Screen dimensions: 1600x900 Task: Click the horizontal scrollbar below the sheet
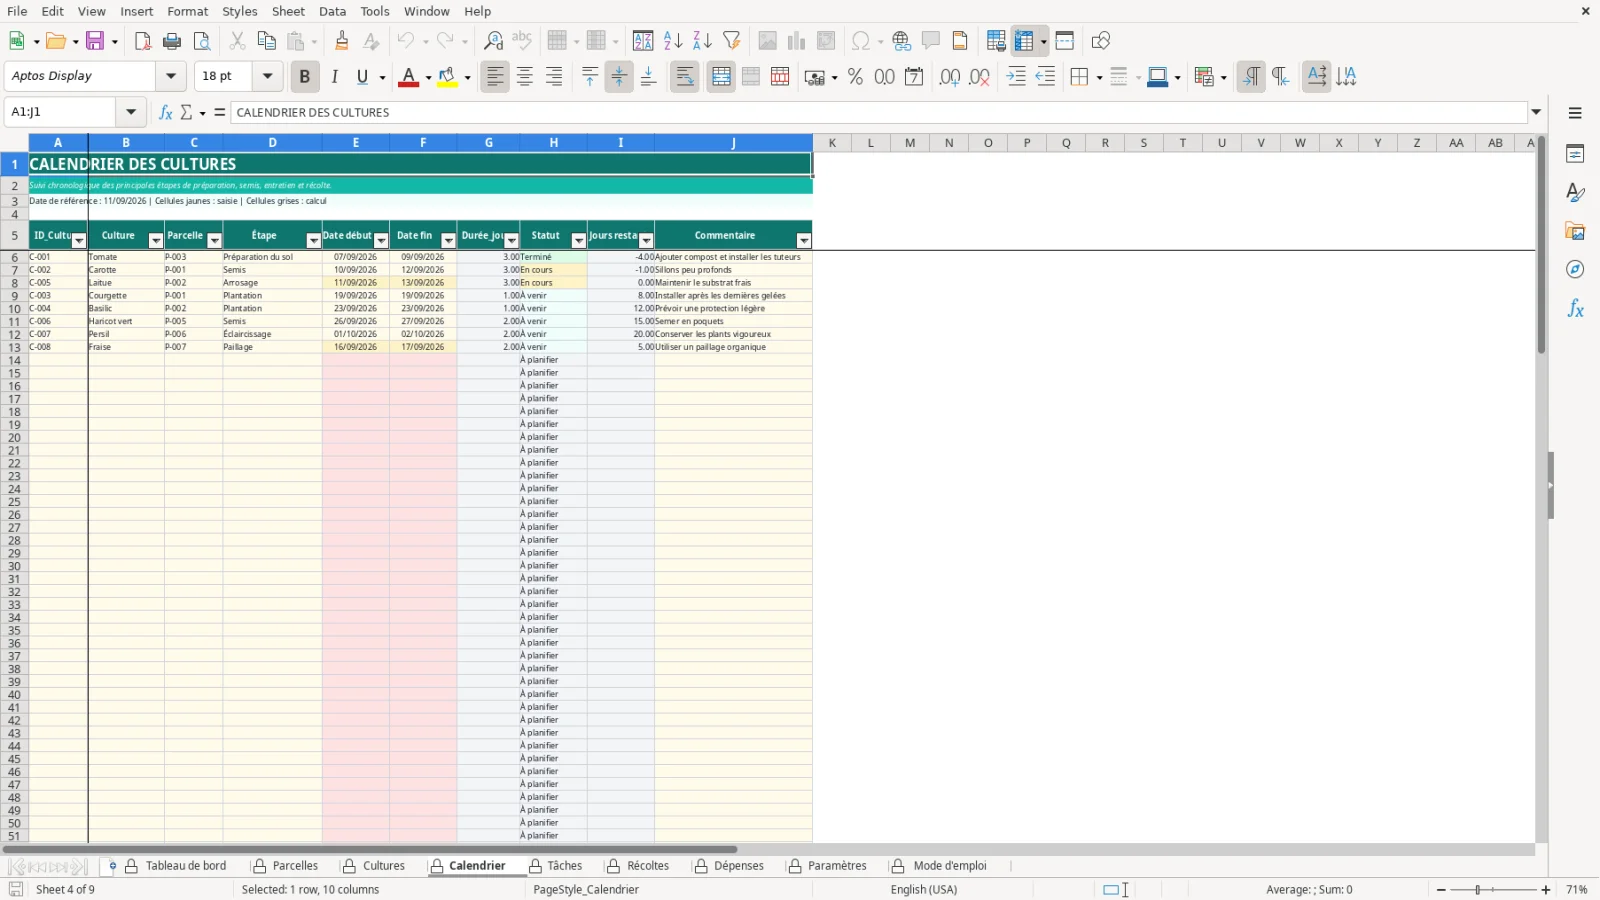pos(370,850)
